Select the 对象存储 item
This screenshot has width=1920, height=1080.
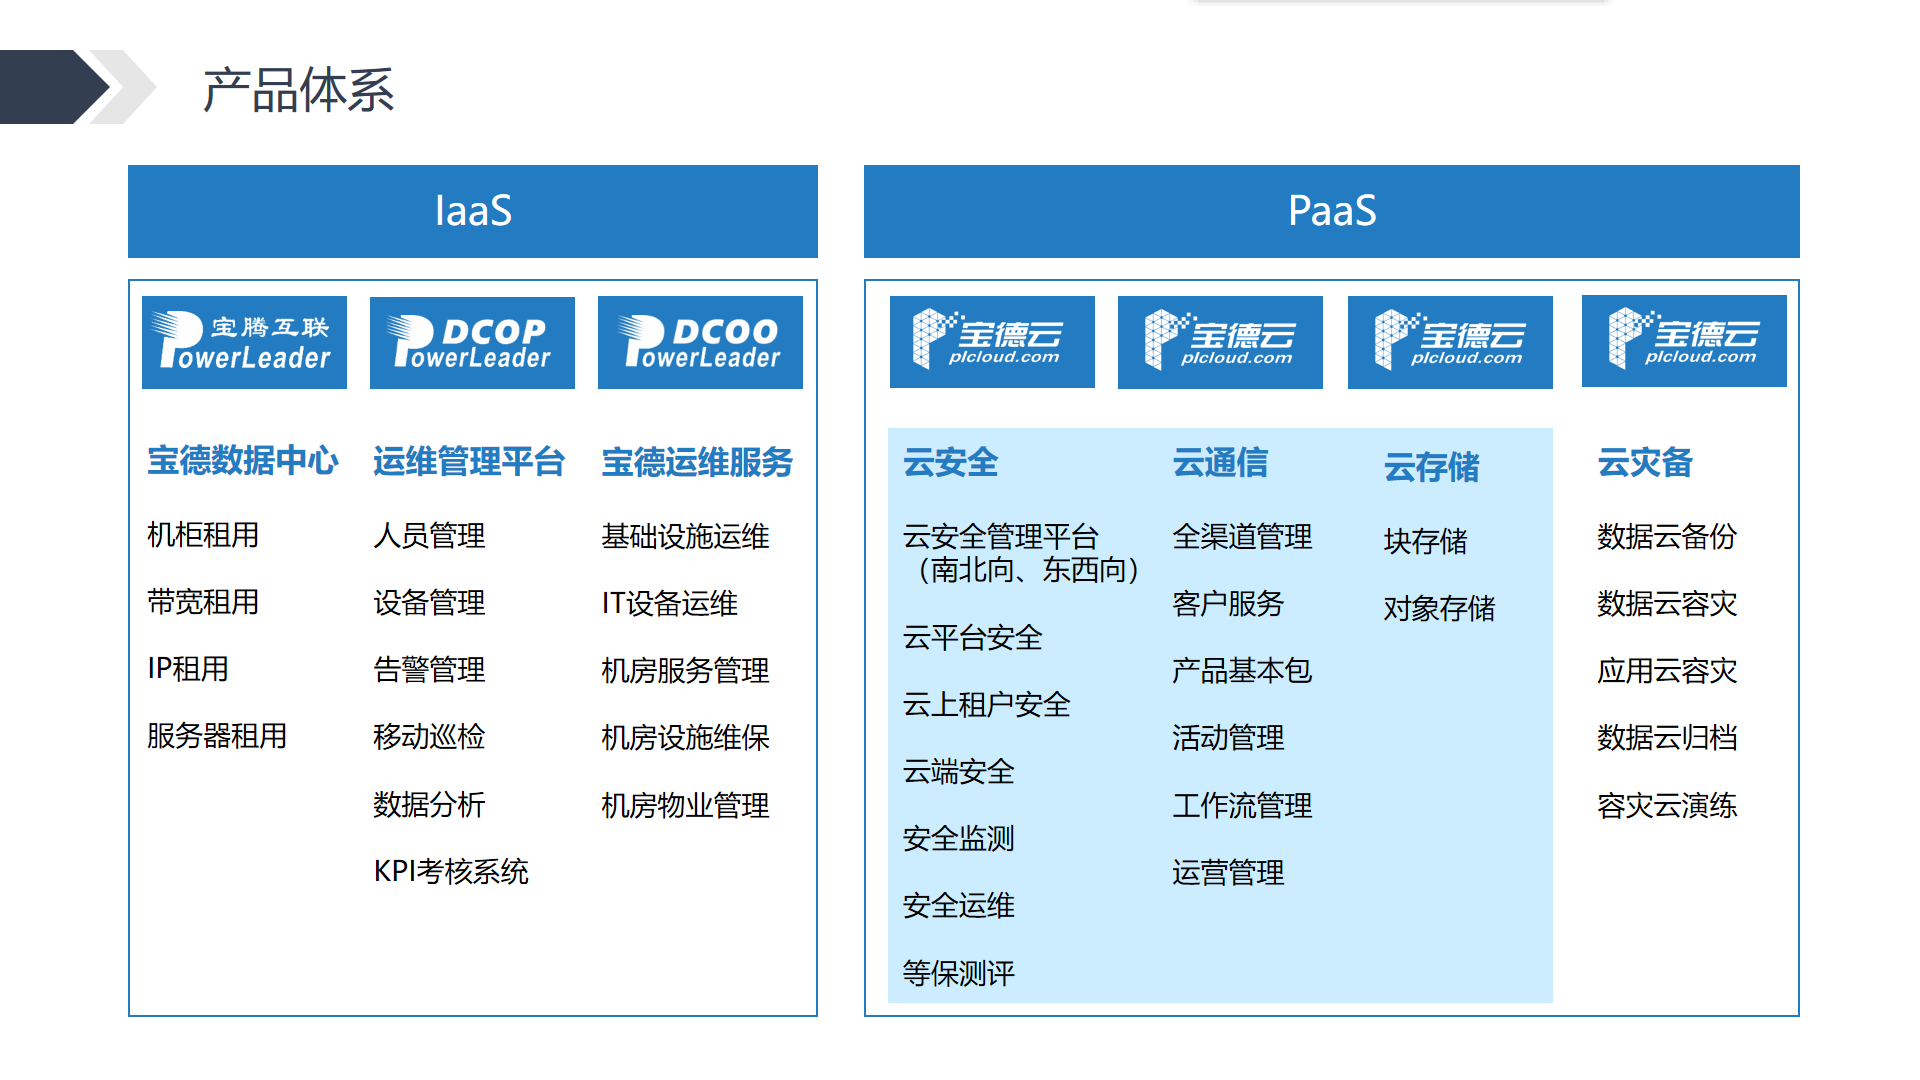pos(1439,609)
